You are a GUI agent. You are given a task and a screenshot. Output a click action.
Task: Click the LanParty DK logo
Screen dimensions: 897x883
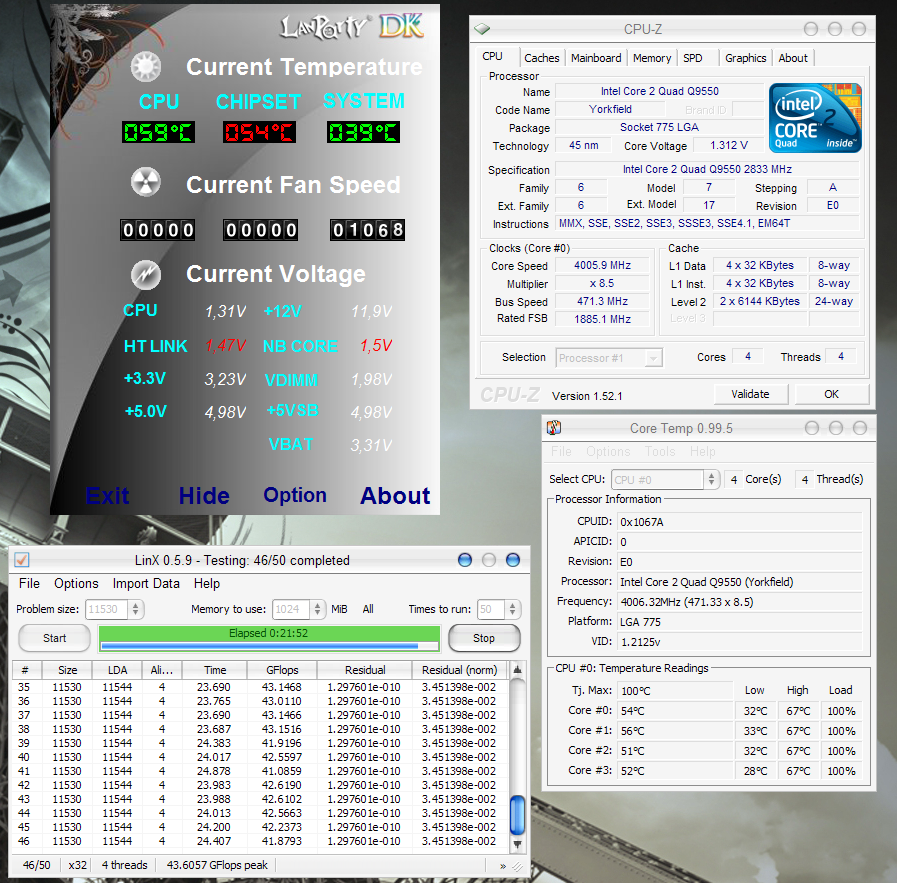coord(352,26)
